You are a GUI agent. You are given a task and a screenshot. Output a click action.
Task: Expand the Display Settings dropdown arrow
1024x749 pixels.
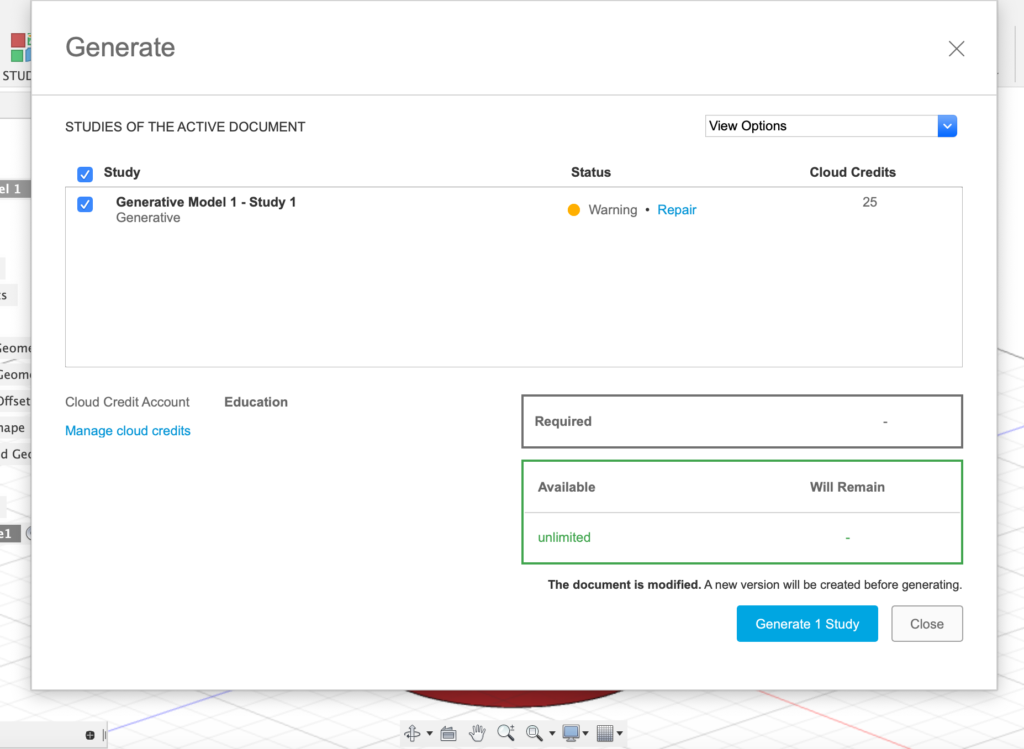(x=587, y=734)
